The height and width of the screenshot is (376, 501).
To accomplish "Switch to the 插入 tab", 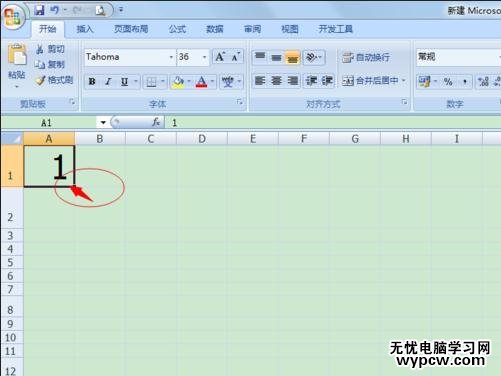I will (x=85, y=29).
